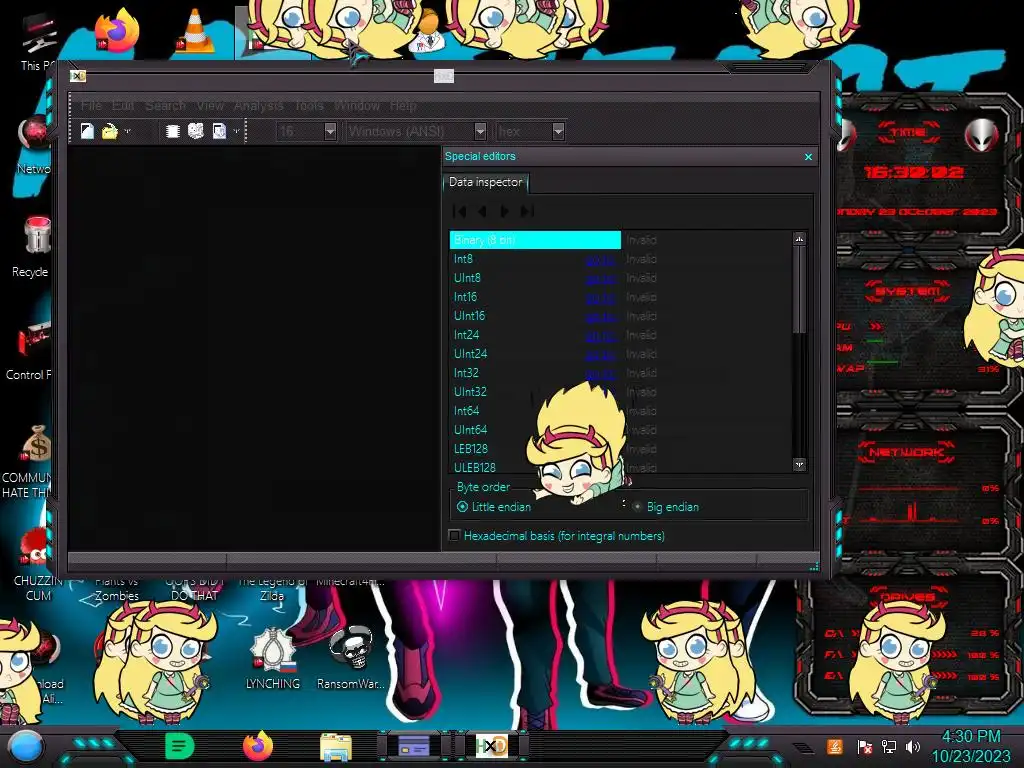Open the Tools menu
The width and height of the screenshot is (1024, 768).
(x=309, y=105)
